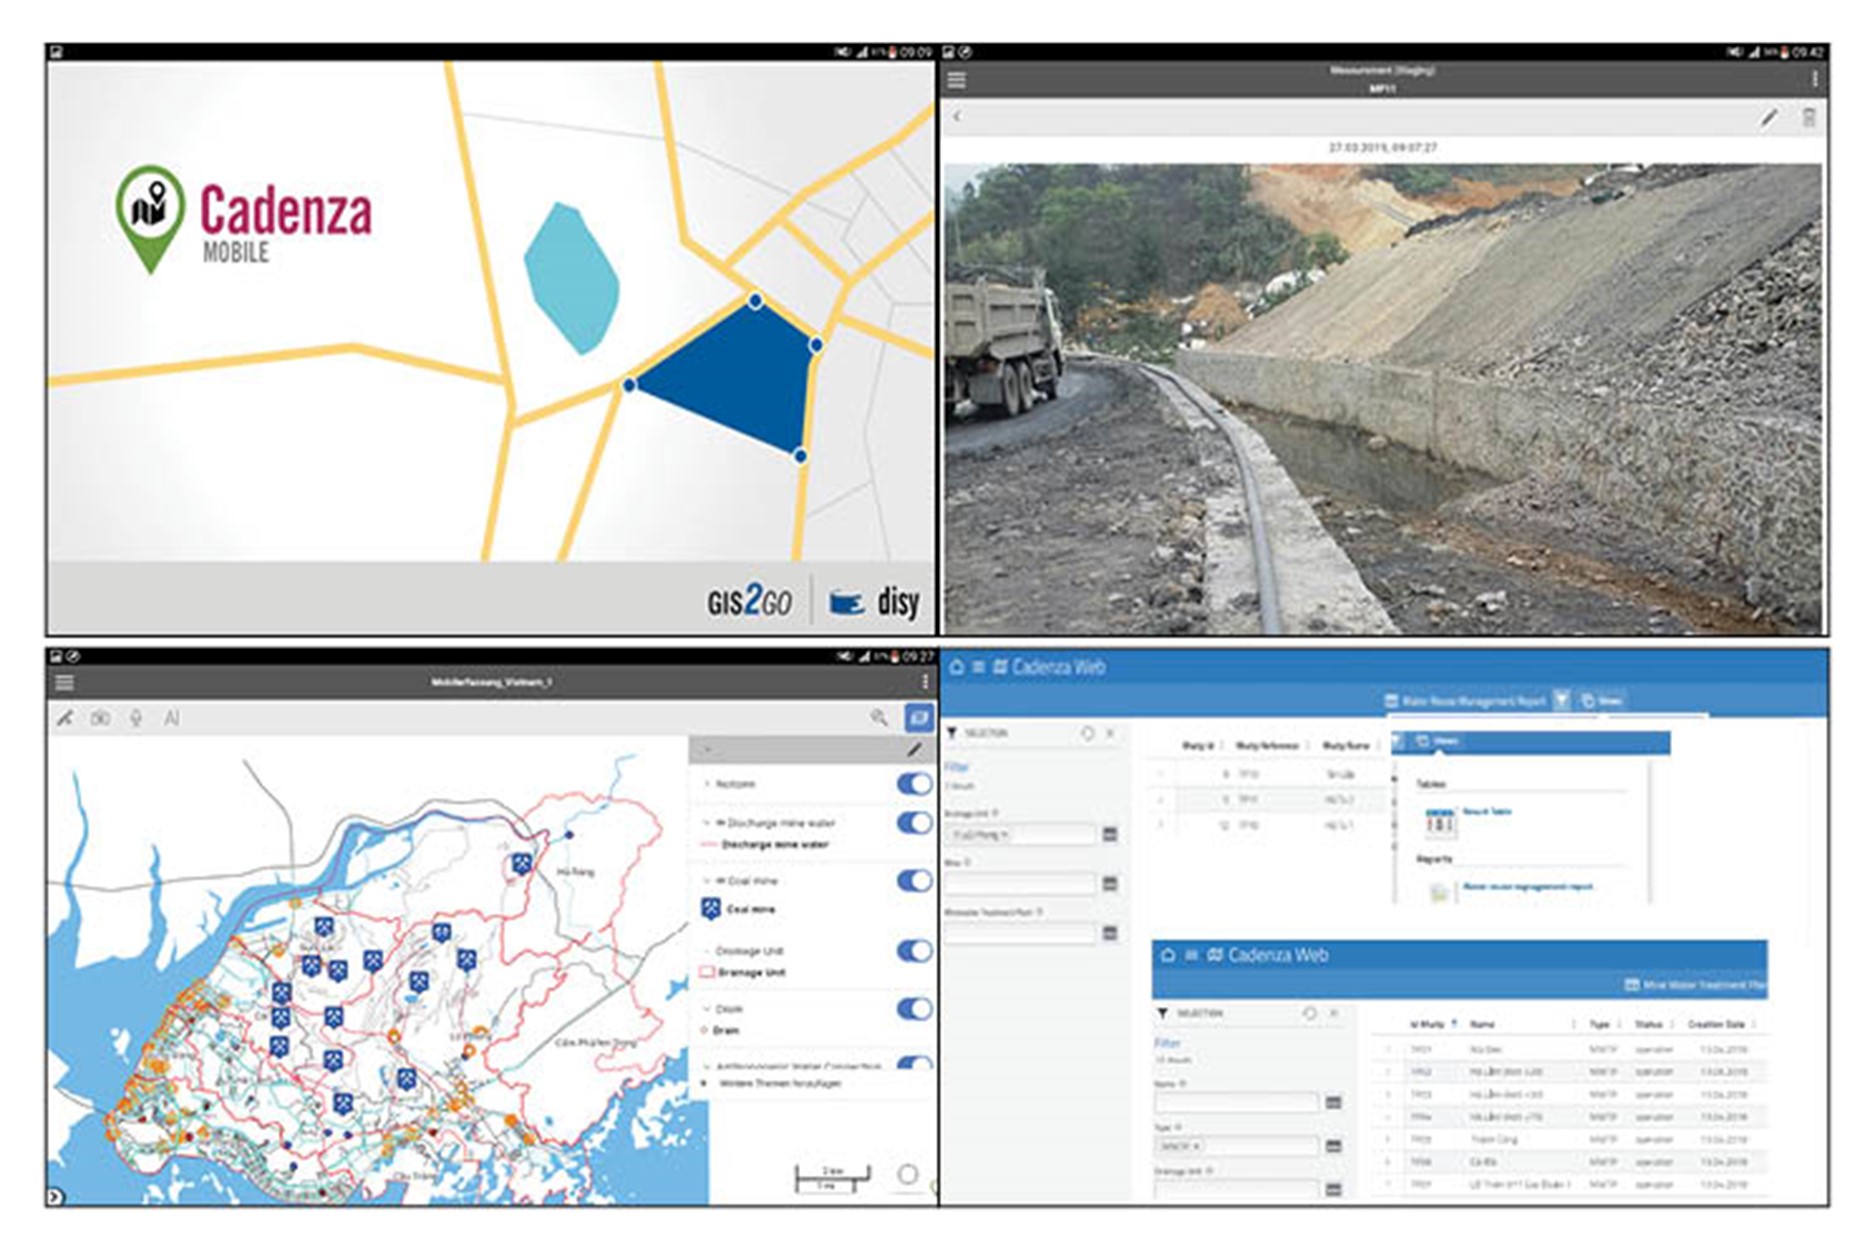The height and width of the screenshot is (1250, 1875).
Task: Expand the Discharge mine water layer group
Action: (x=708, y=823)
